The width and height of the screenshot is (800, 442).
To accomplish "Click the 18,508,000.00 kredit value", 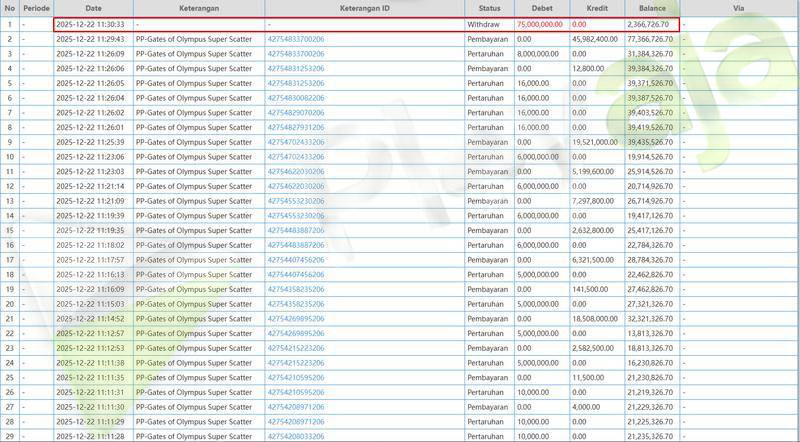I will pos(596,318).
